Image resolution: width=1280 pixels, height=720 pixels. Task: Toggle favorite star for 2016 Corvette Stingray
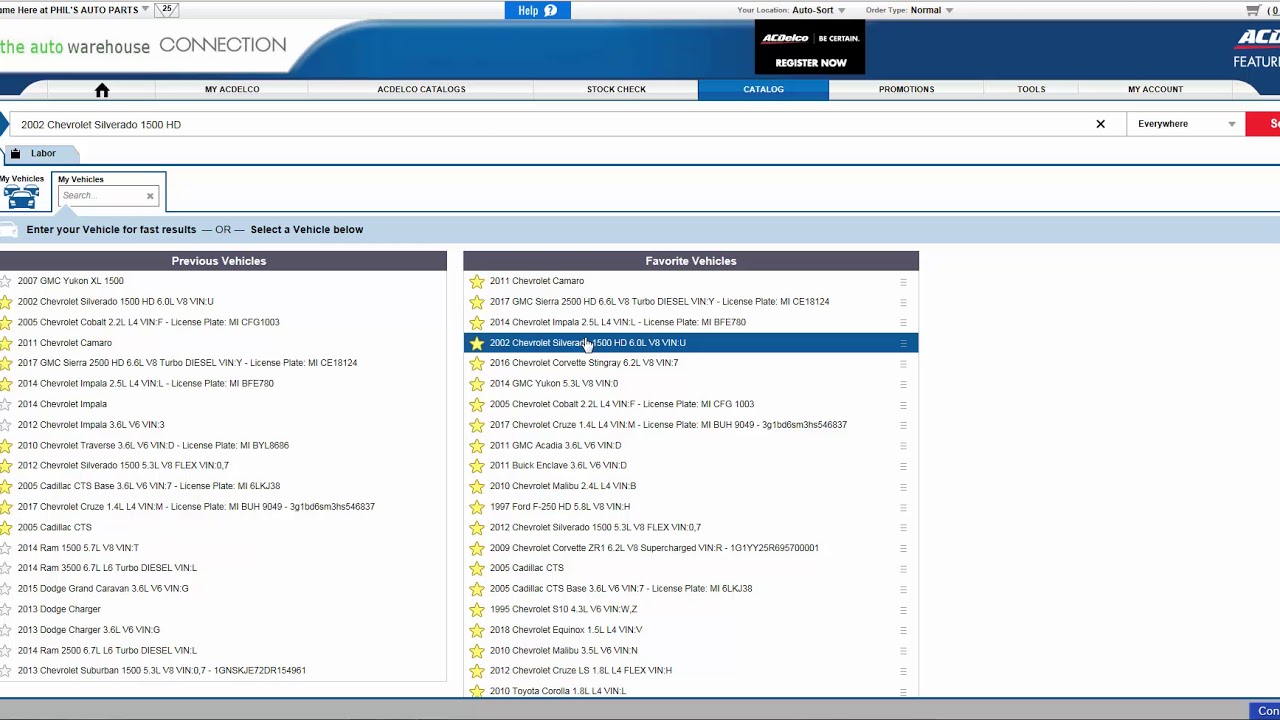477,363
